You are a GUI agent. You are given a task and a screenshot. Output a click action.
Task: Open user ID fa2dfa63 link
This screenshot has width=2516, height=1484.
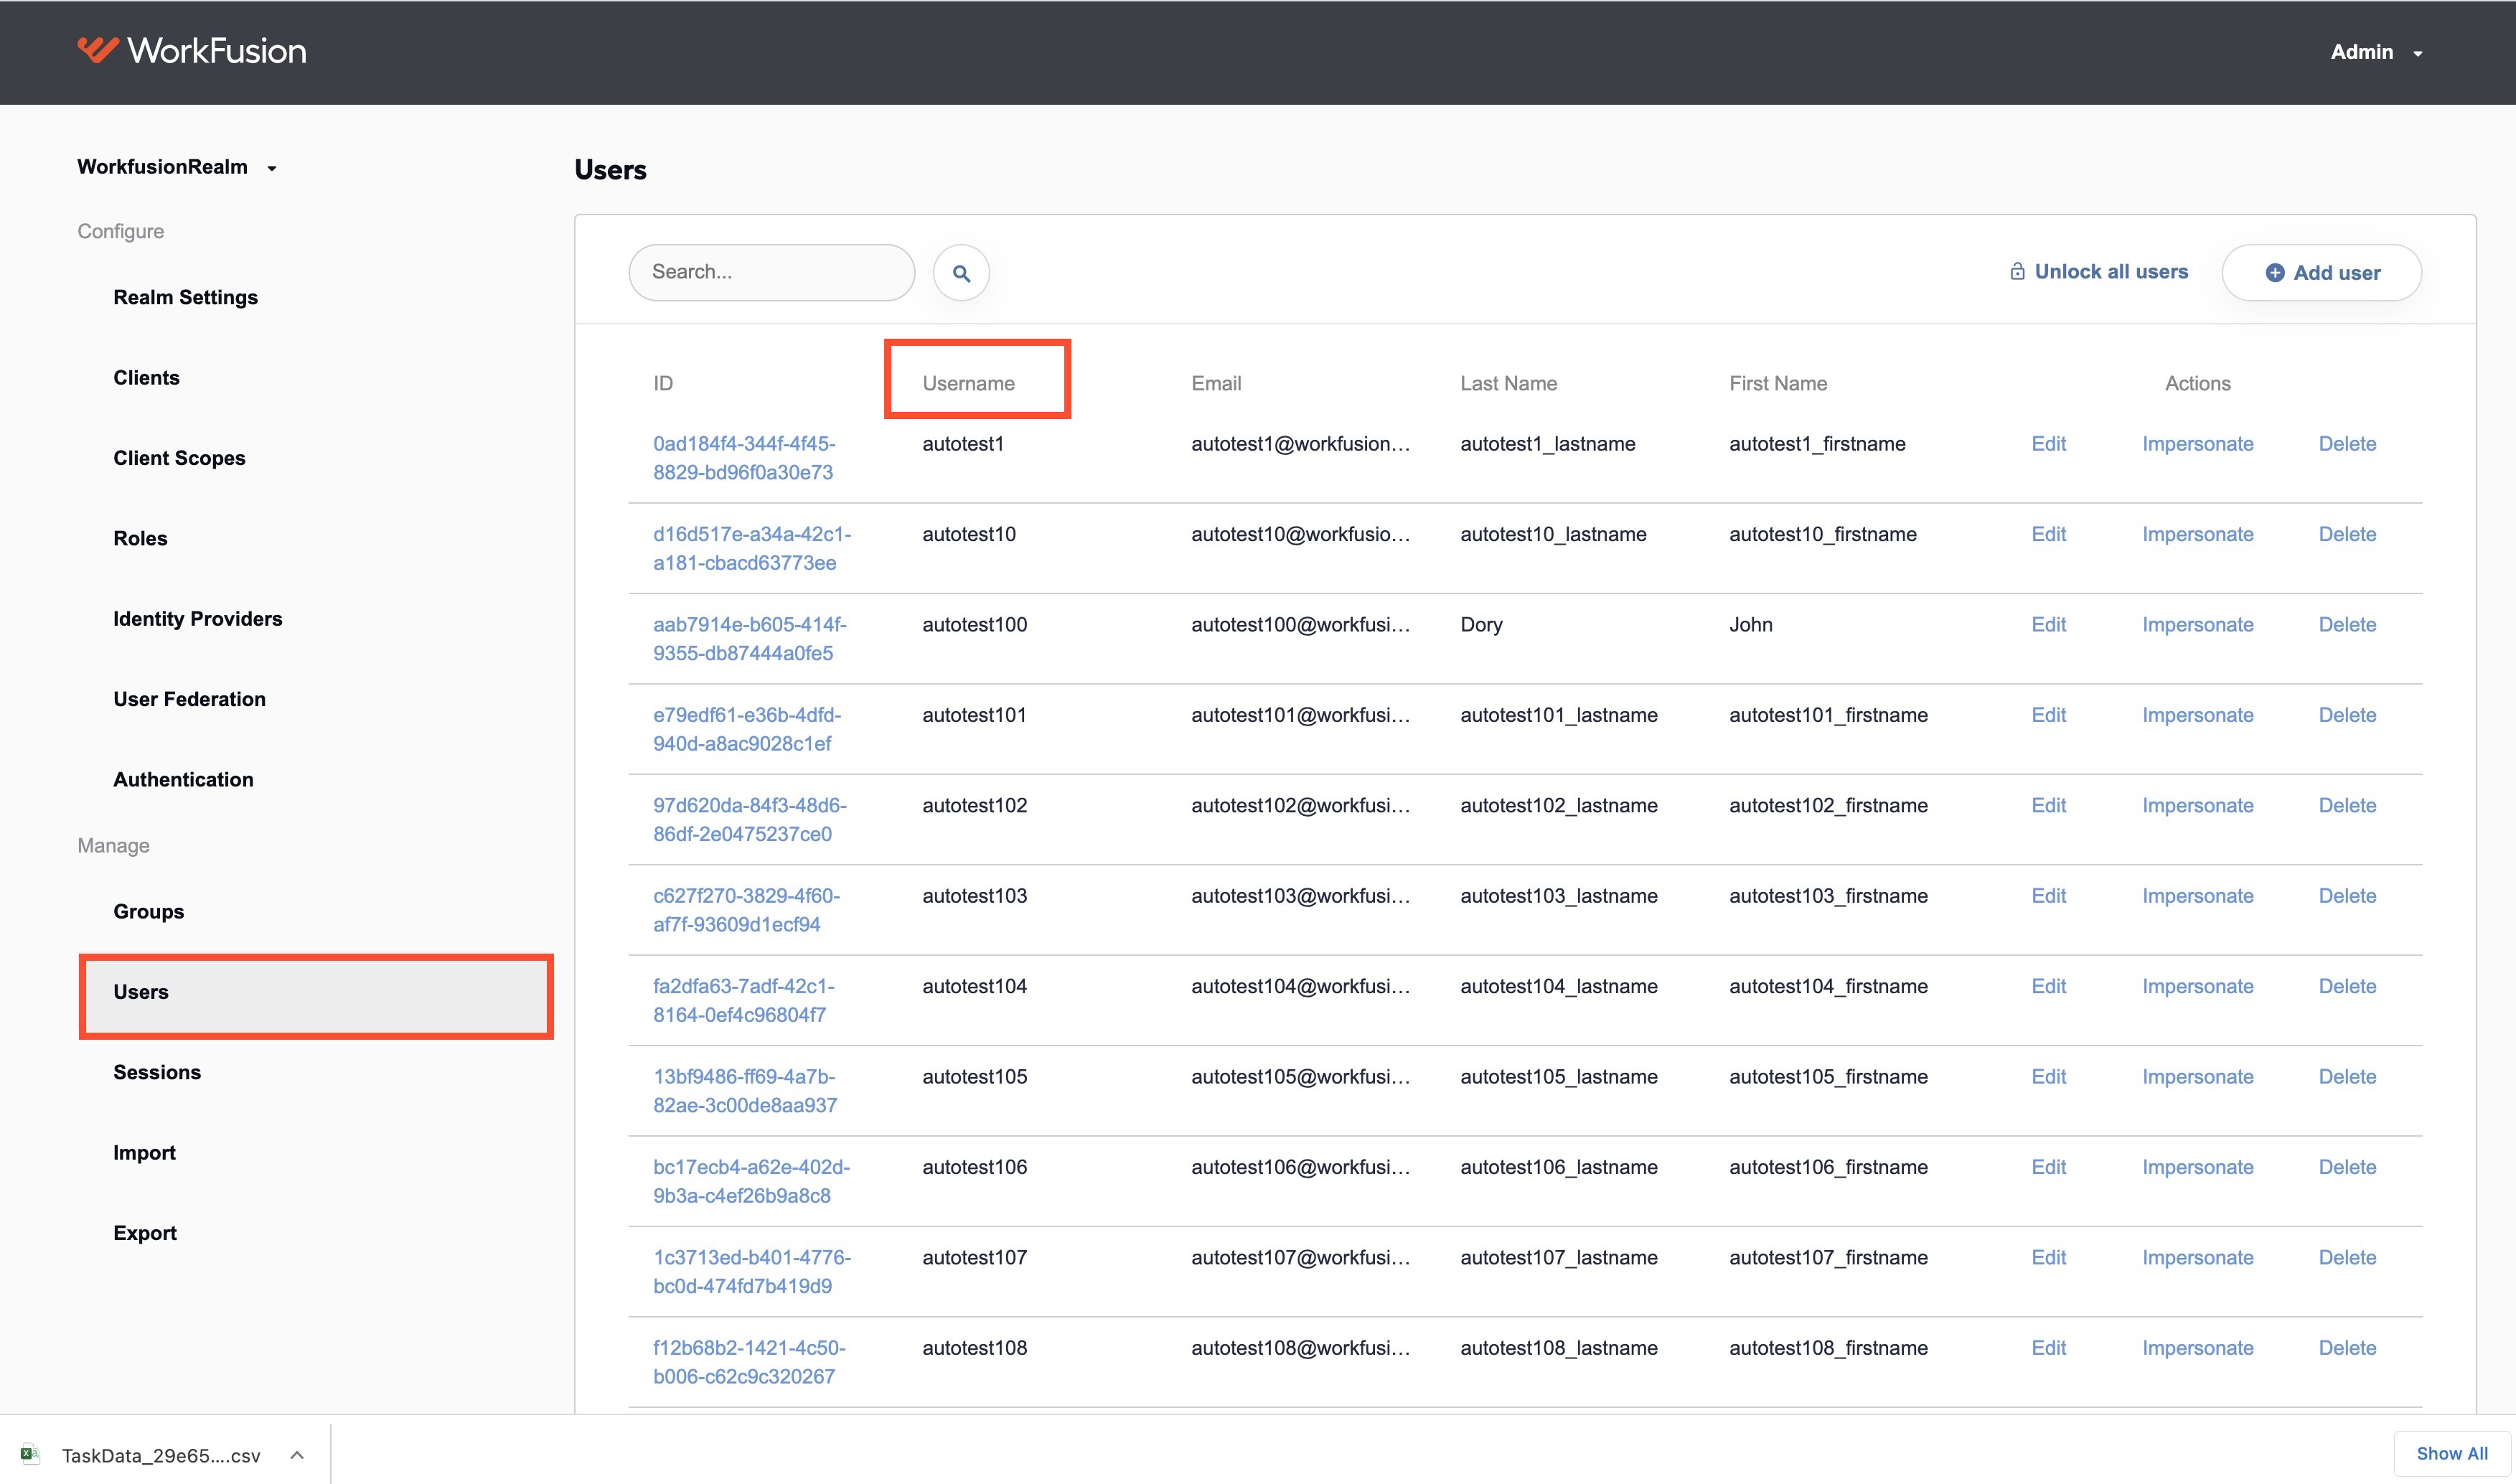click(744, 1000)
